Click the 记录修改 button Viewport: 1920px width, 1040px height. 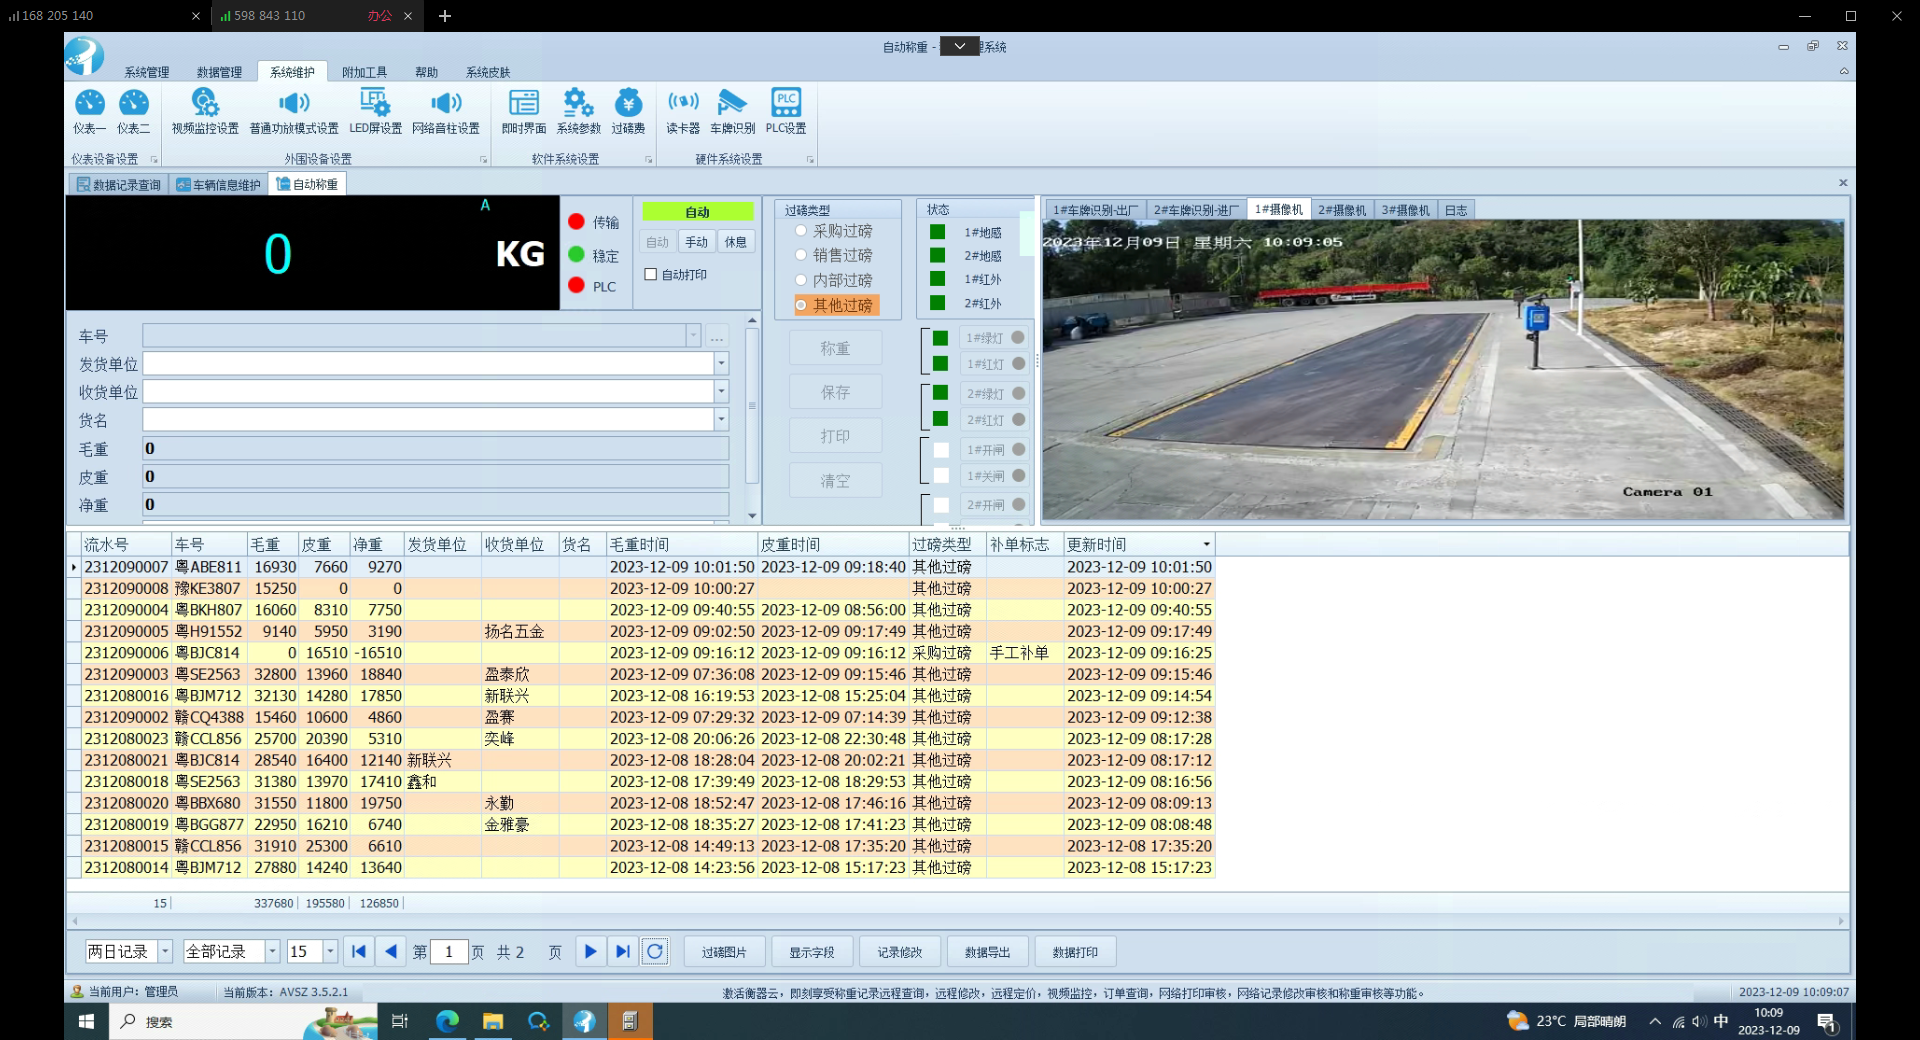coord(899,952)
